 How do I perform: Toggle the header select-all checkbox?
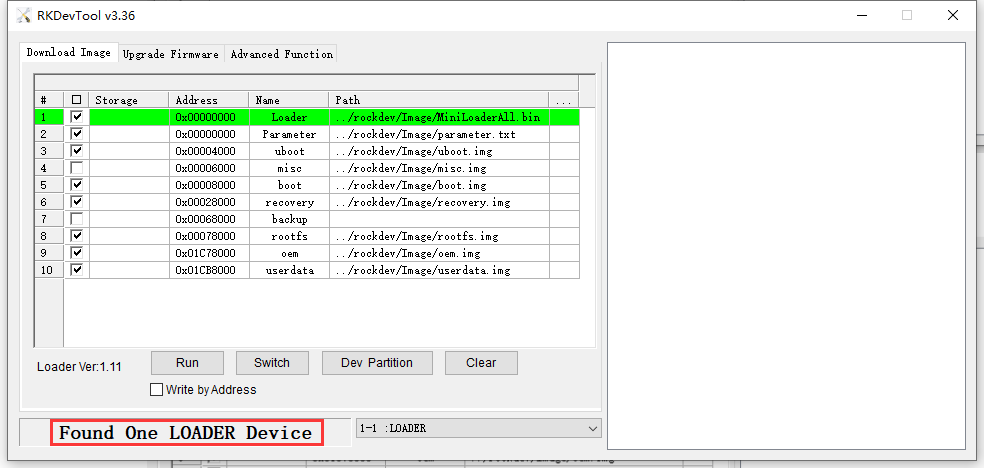pos(77,100)
